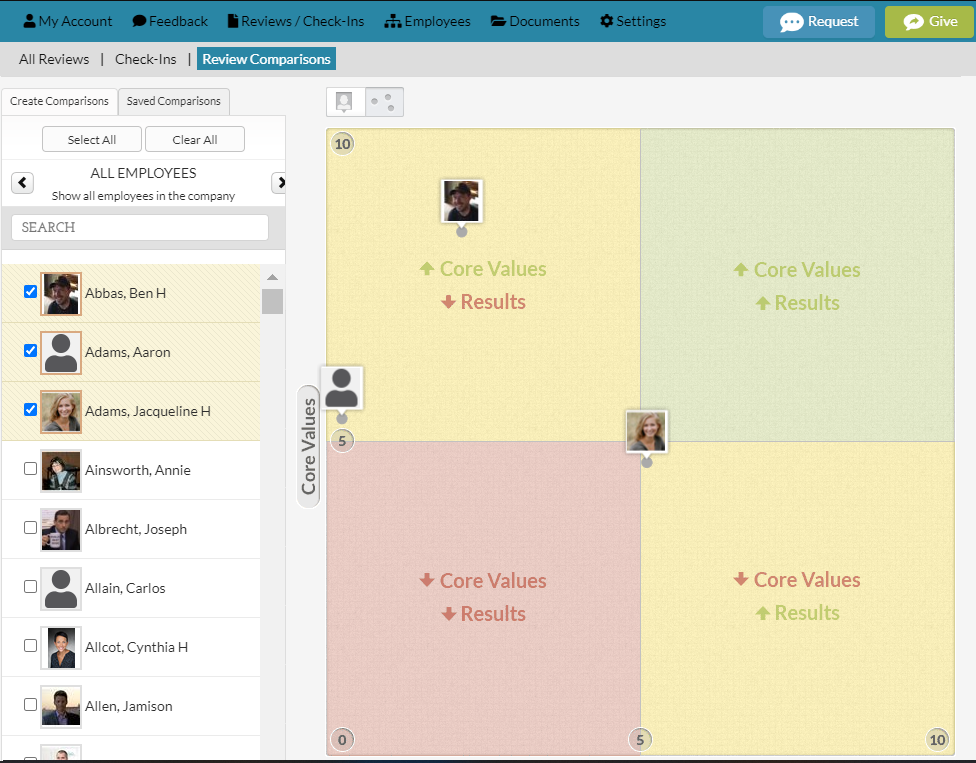Click the Select All button
This screenshot has height=763, width=976.
pyautogui.click(x=92, y=139)
